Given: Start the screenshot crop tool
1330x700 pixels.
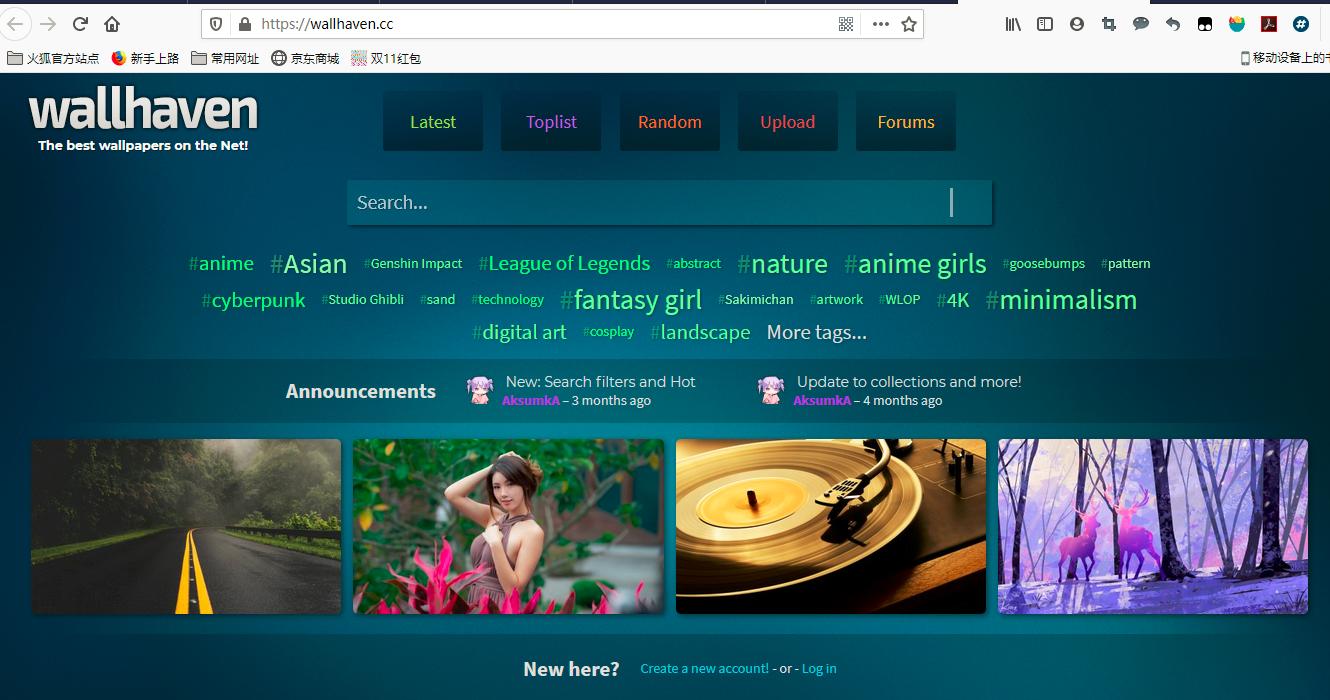Looking at the screenshot, I should (1109, 24).
